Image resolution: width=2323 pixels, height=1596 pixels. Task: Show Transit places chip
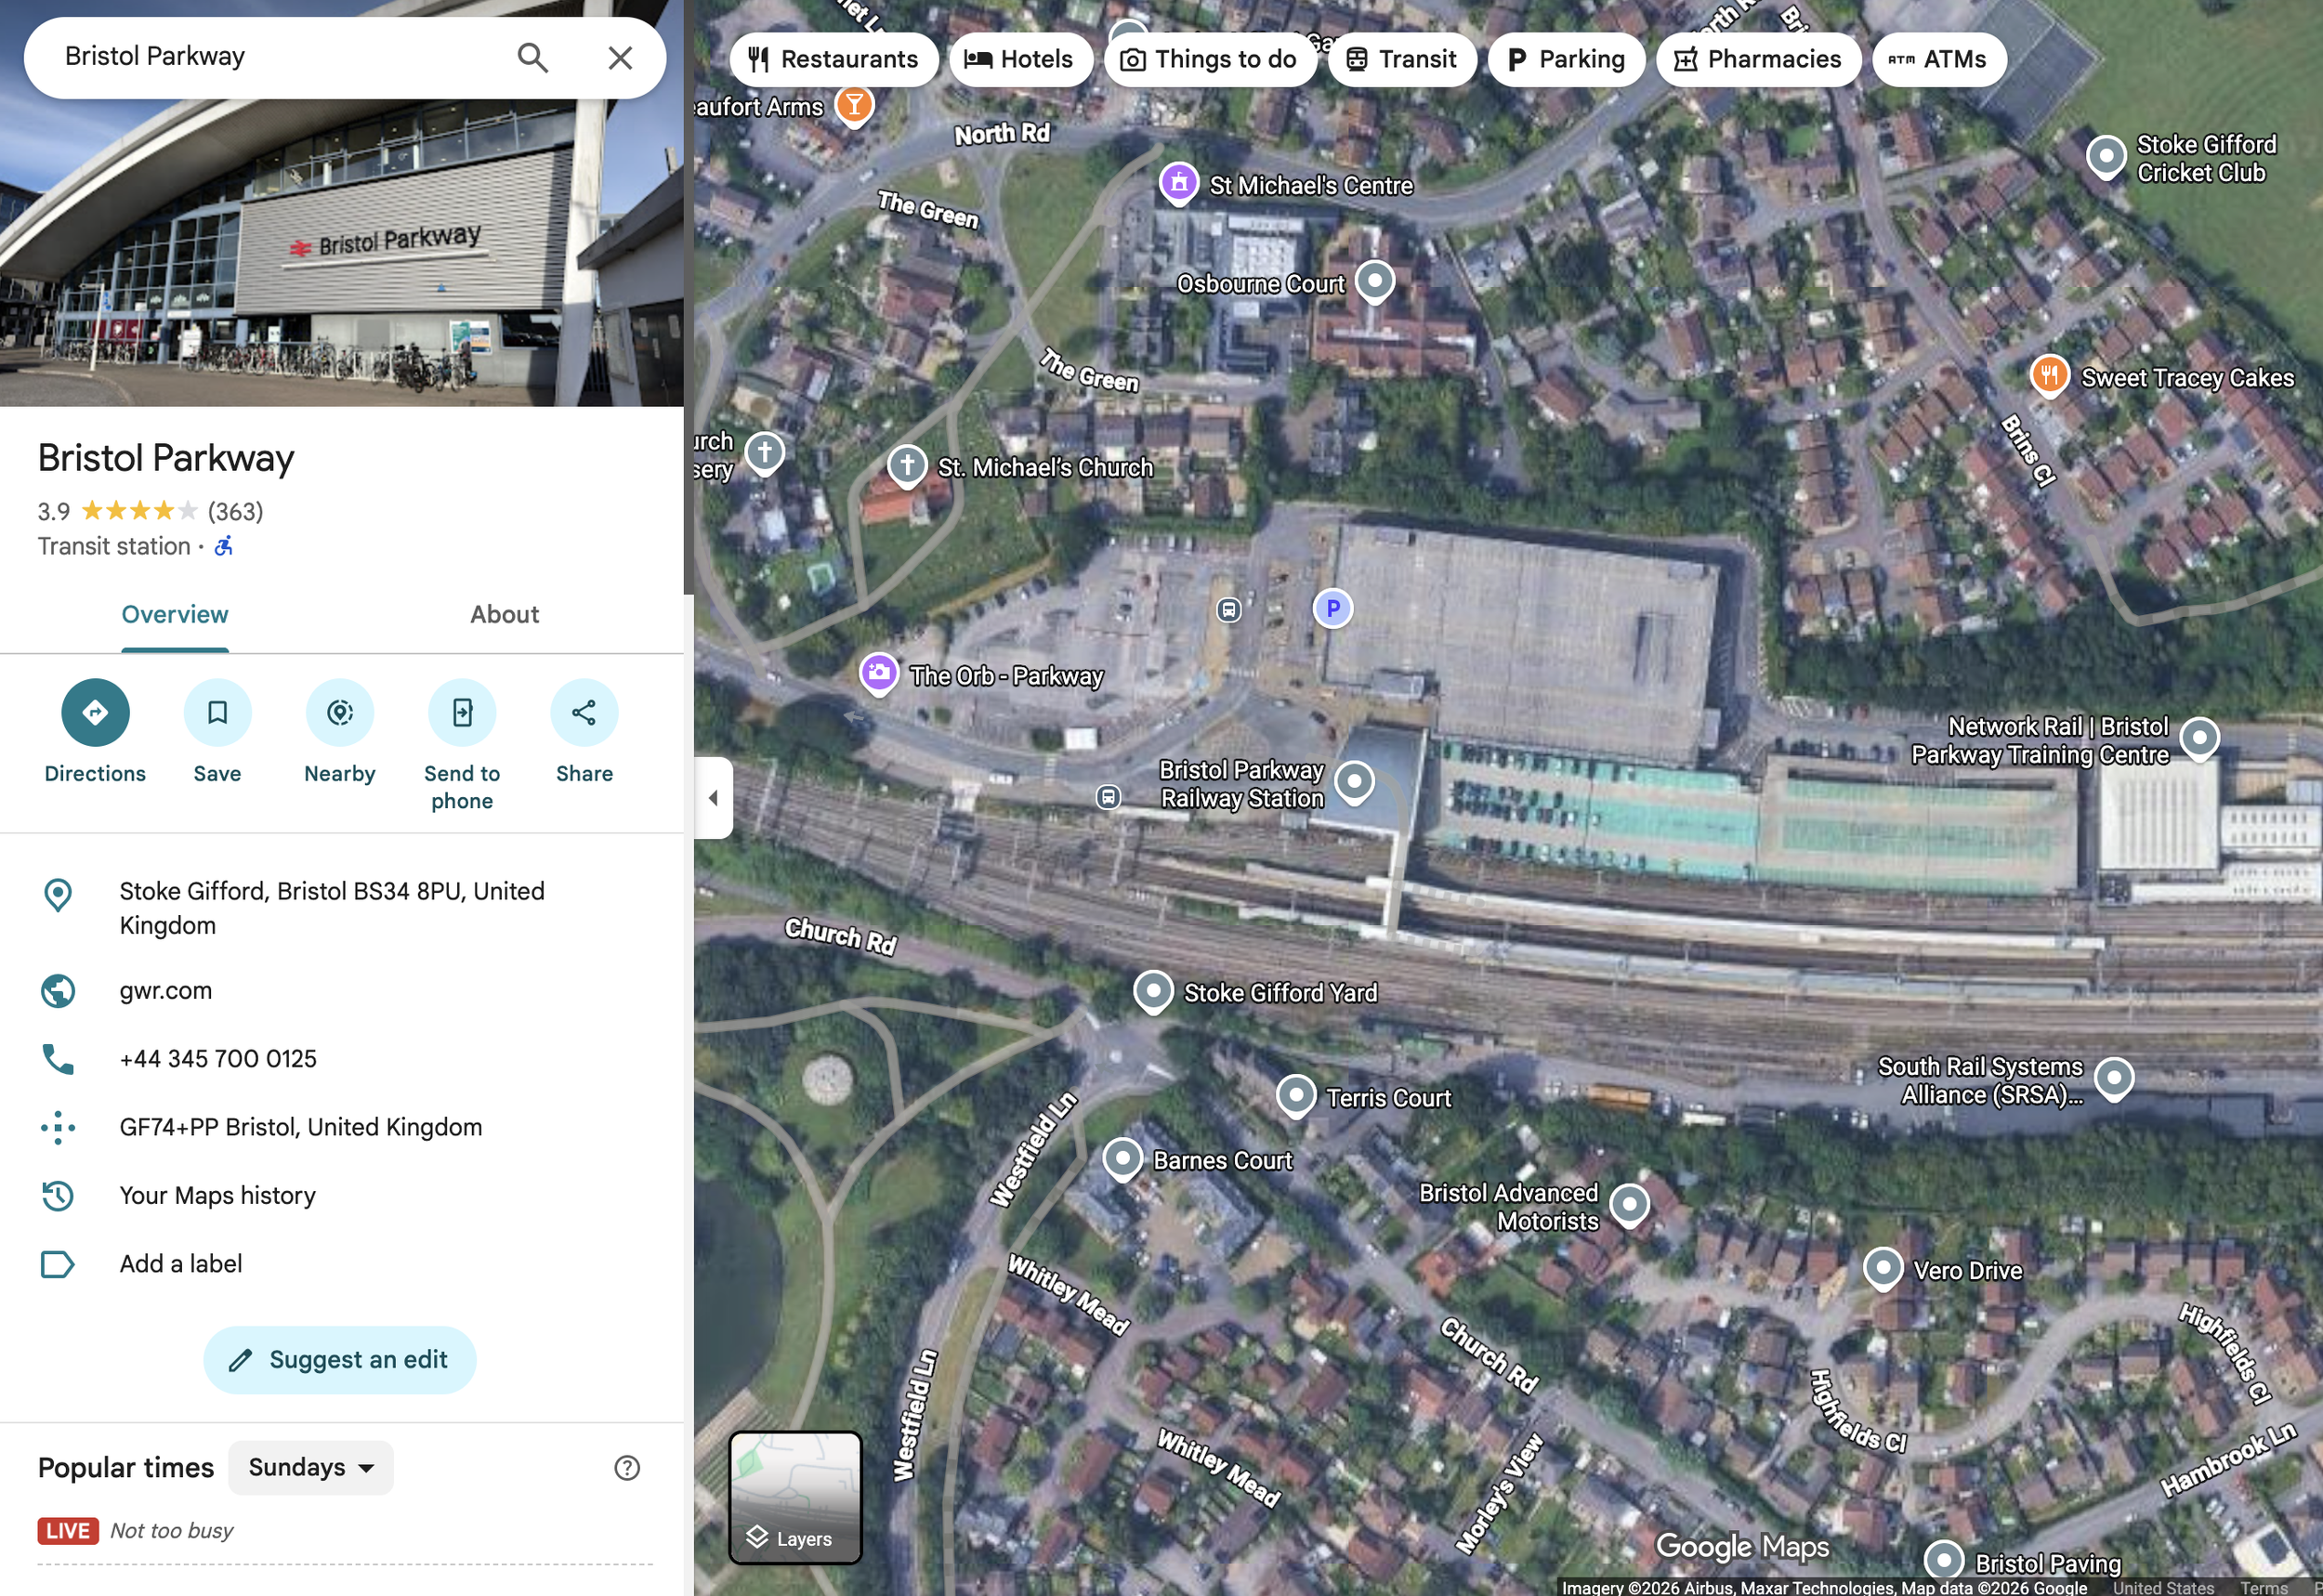tap(1401, 59)
